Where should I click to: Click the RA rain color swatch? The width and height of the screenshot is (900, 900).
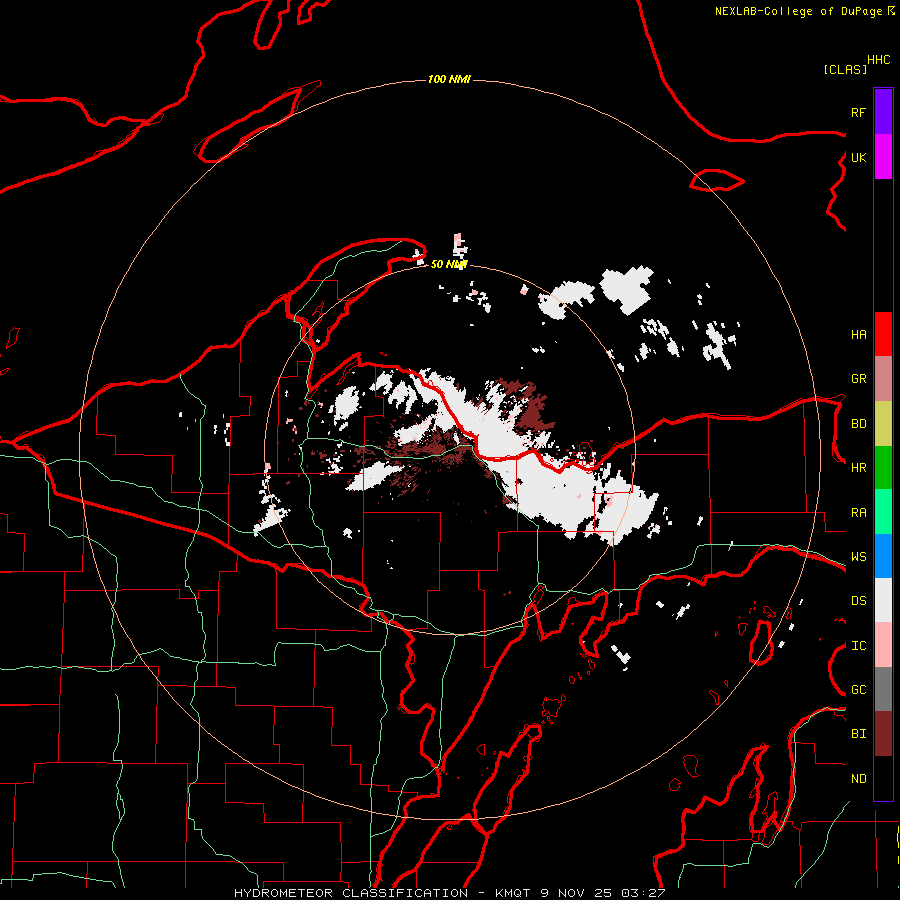click(883, 512)
